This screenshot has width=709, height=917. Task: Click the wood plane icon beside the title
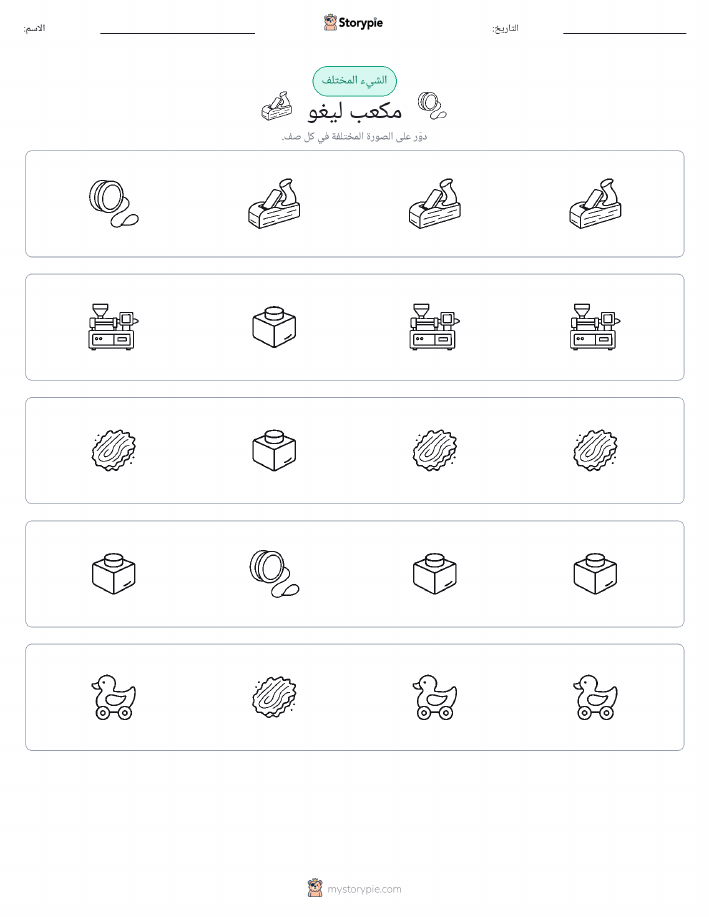277,106
